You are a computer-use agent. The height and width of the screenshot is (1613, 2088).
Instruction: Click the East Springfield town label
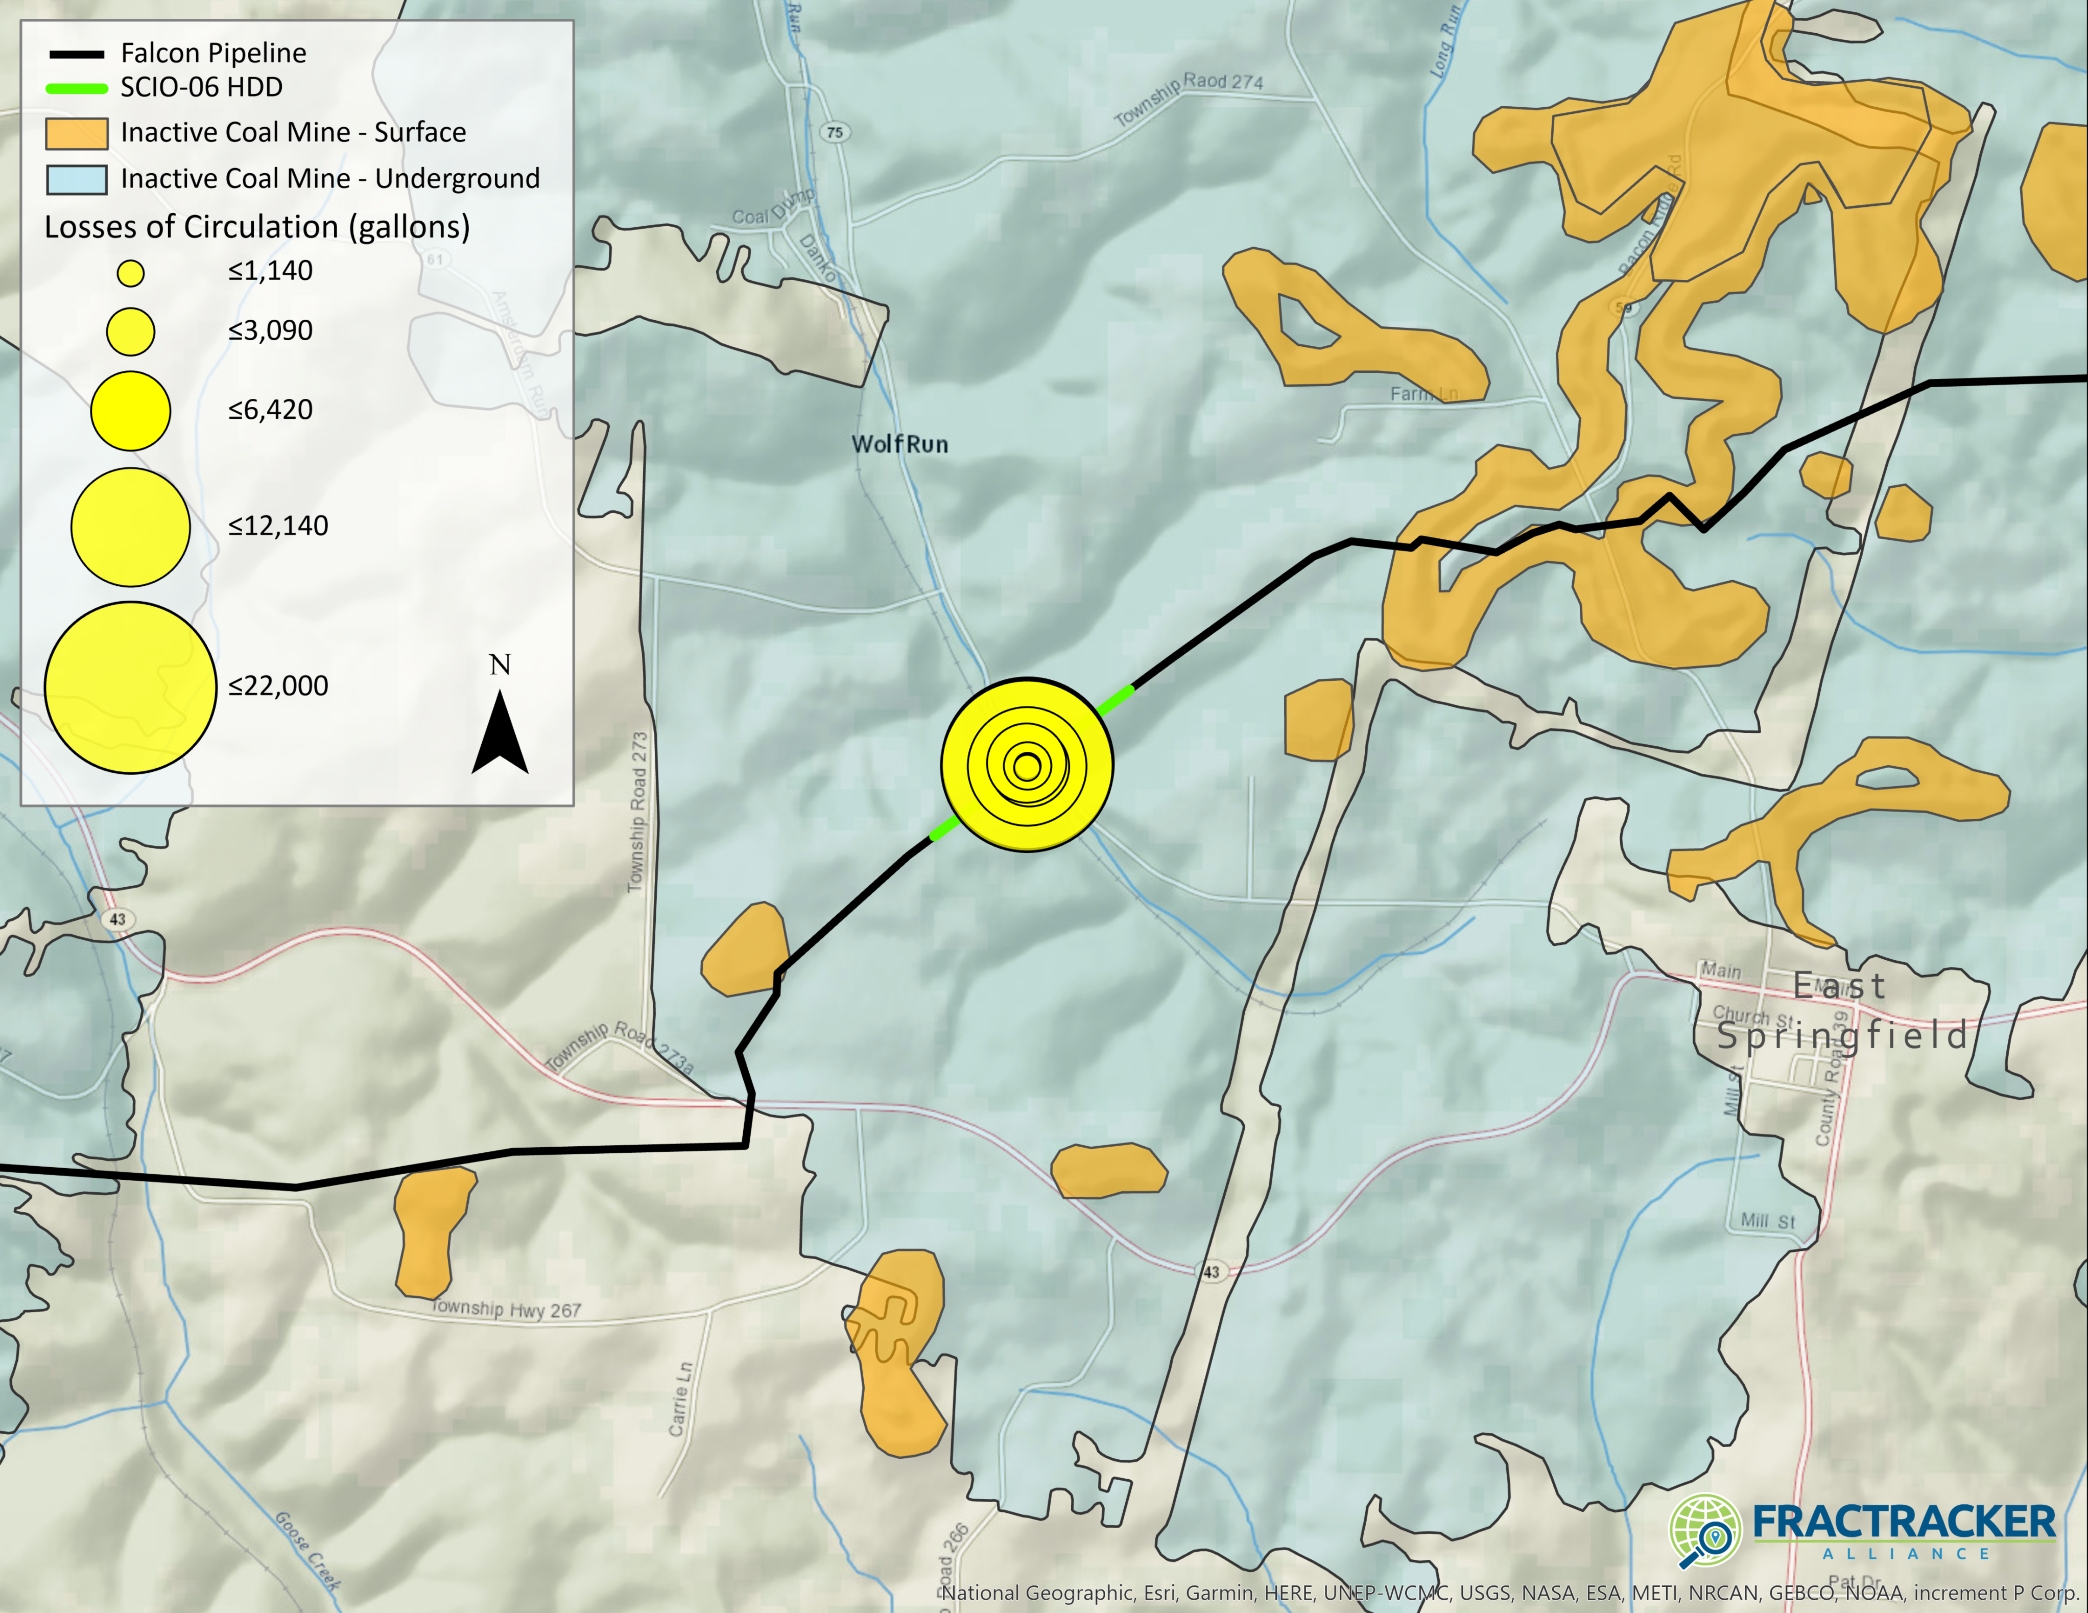point(1842,1010)
